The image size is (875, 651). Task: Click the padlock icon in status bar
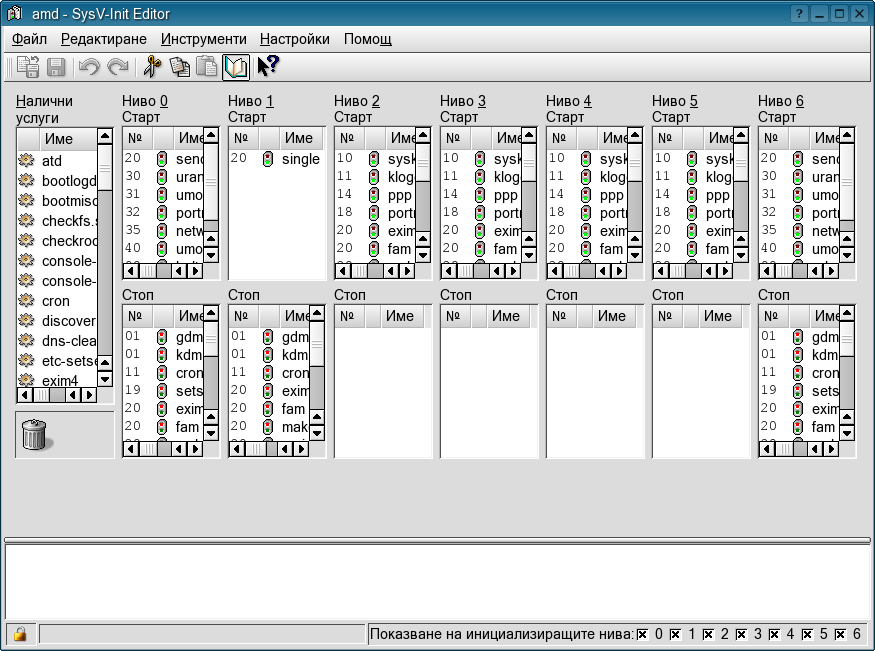(19, 634)
